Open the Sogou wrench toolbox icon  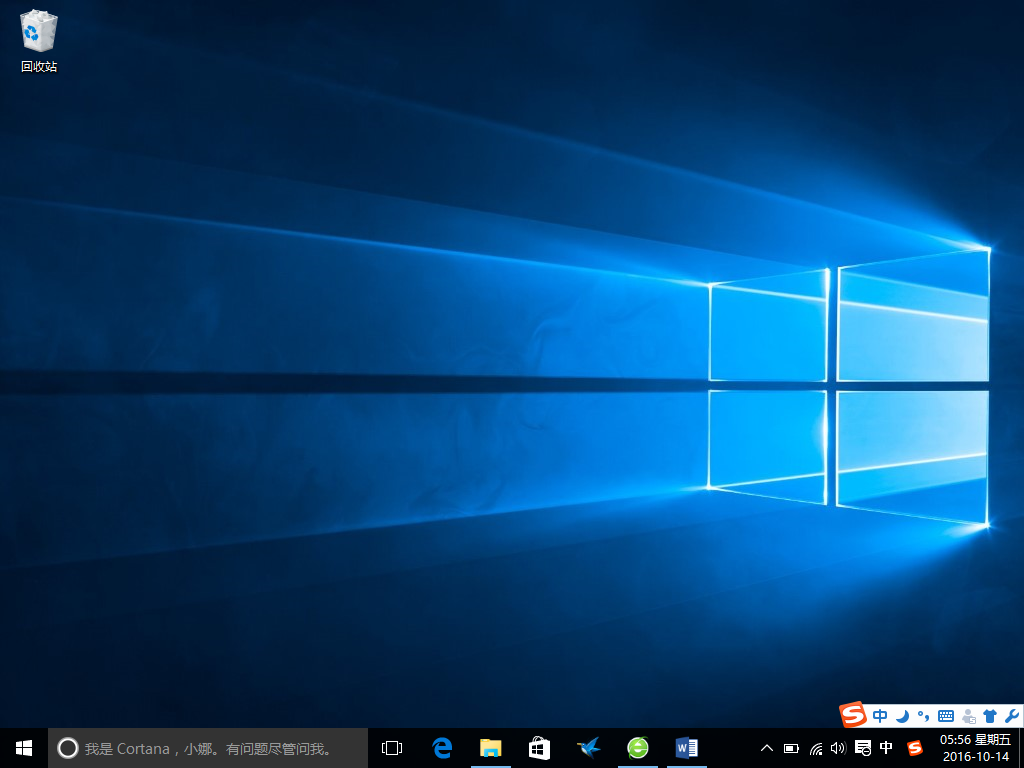(1012, 716)
